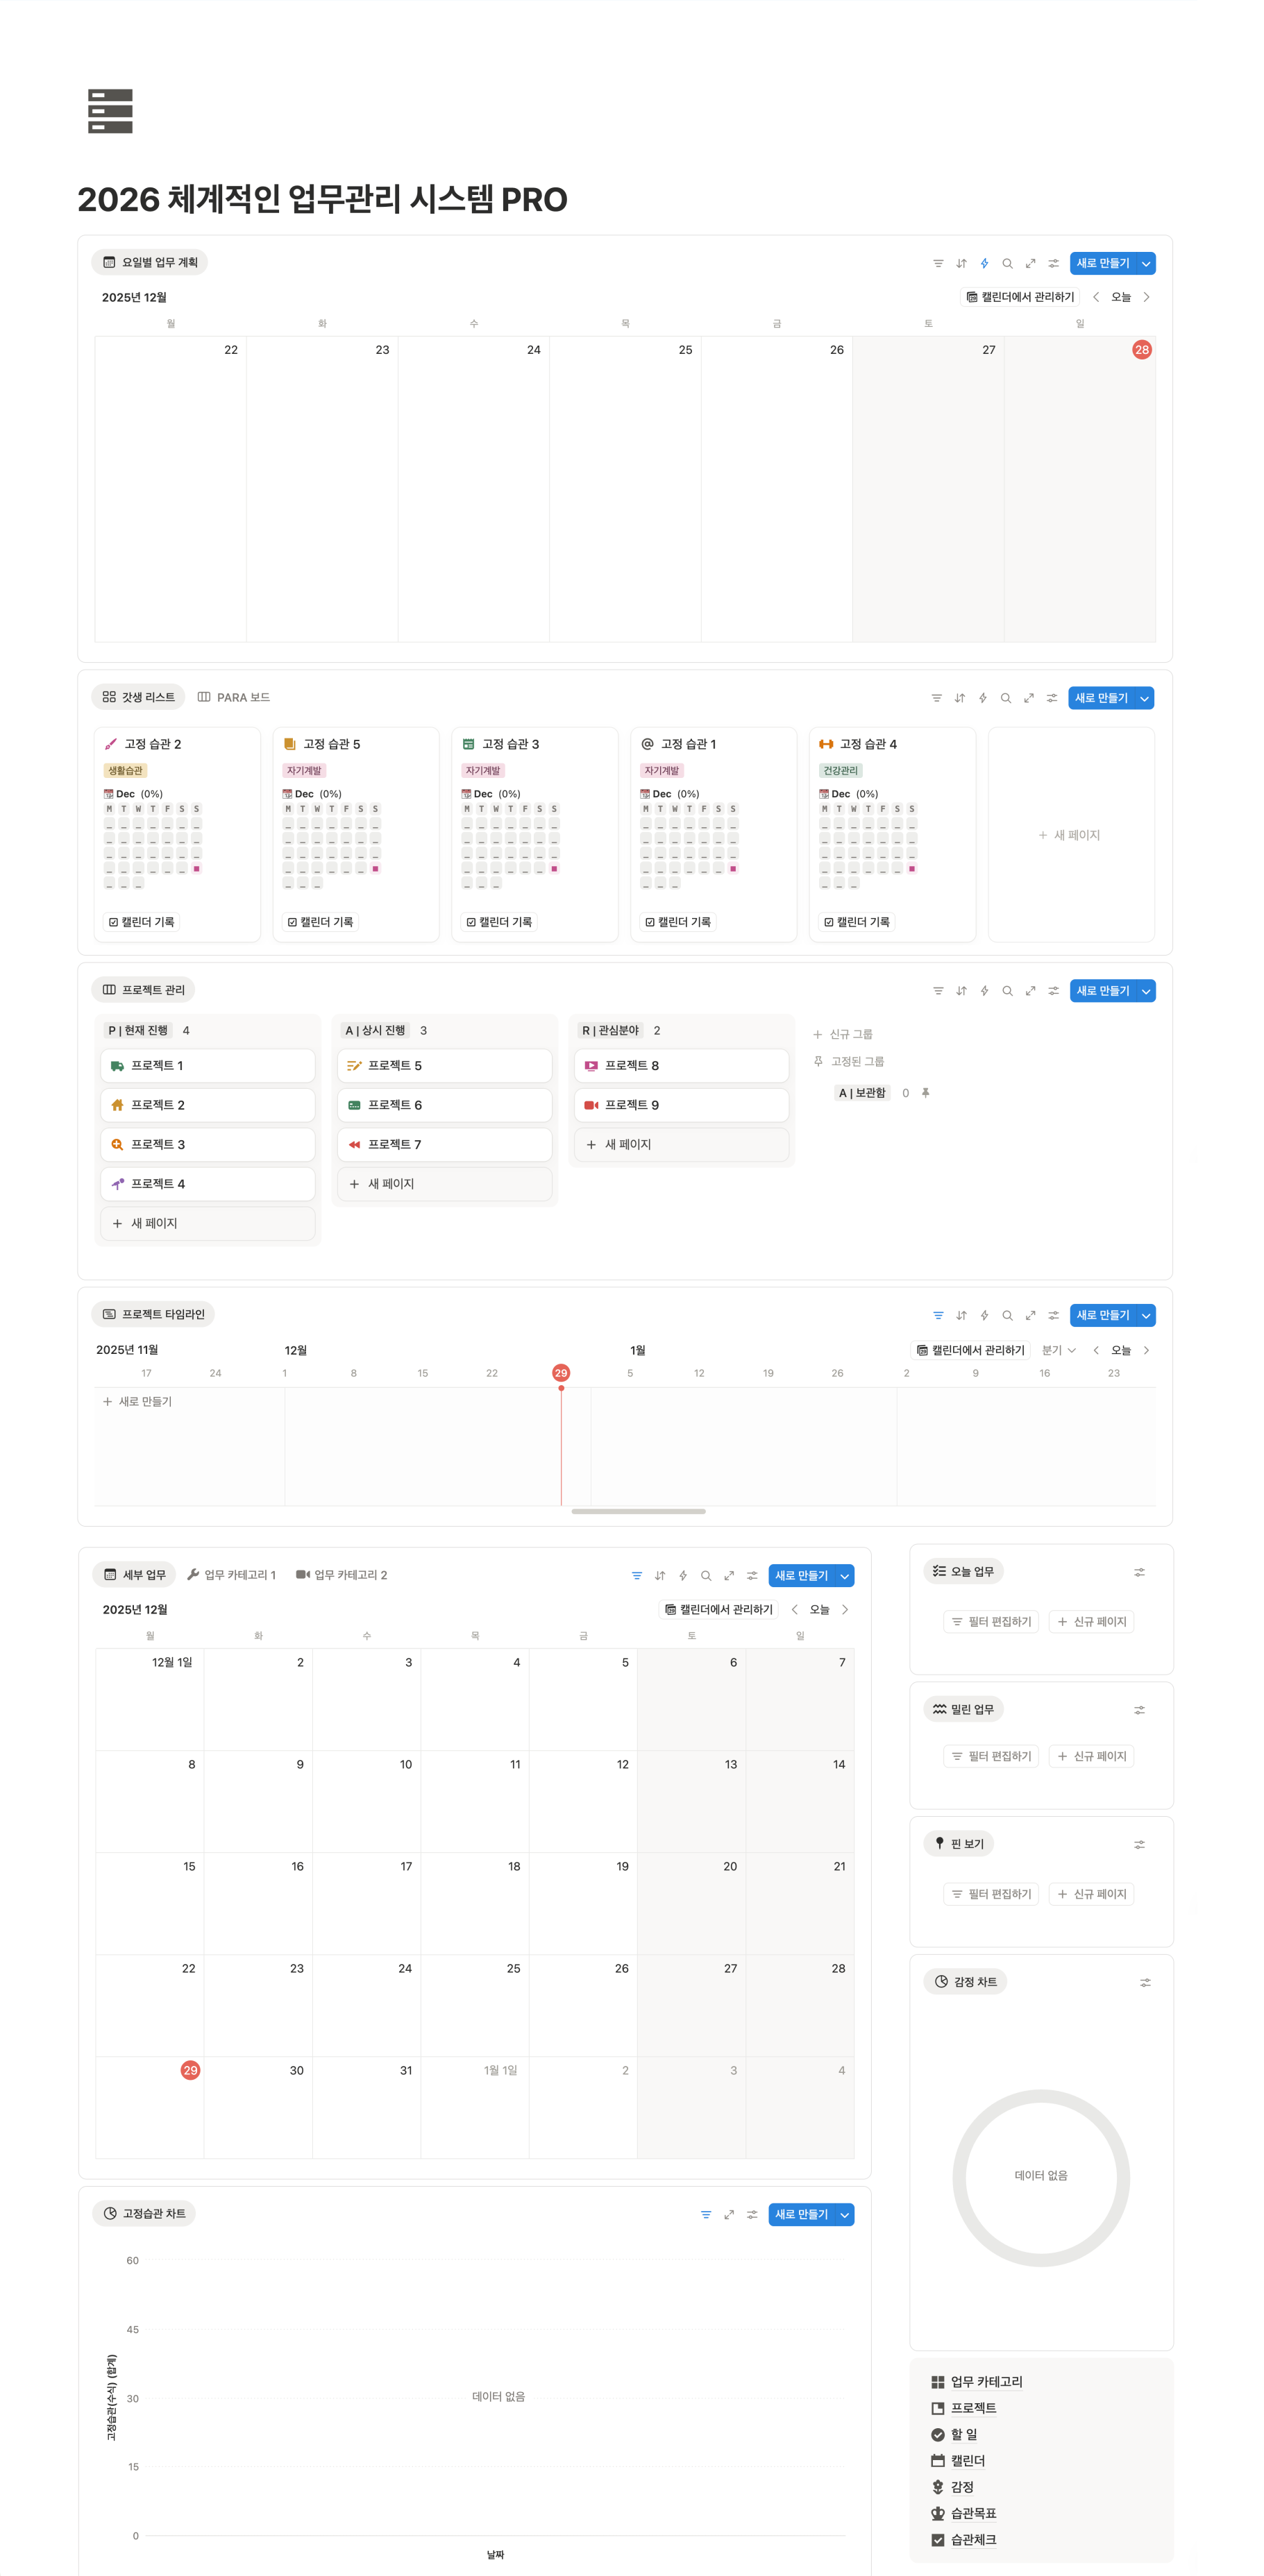Viewport: 1264px width, 2576px height.
Task: Click 새 페이지 under P | 현재 진행 column
Action: (208, 1223)
